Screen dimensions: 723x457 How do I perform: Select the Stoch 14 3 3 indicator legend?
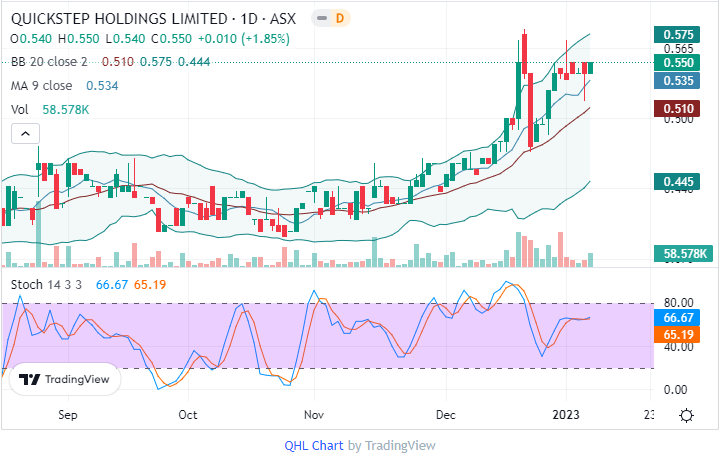click(47, 285)
